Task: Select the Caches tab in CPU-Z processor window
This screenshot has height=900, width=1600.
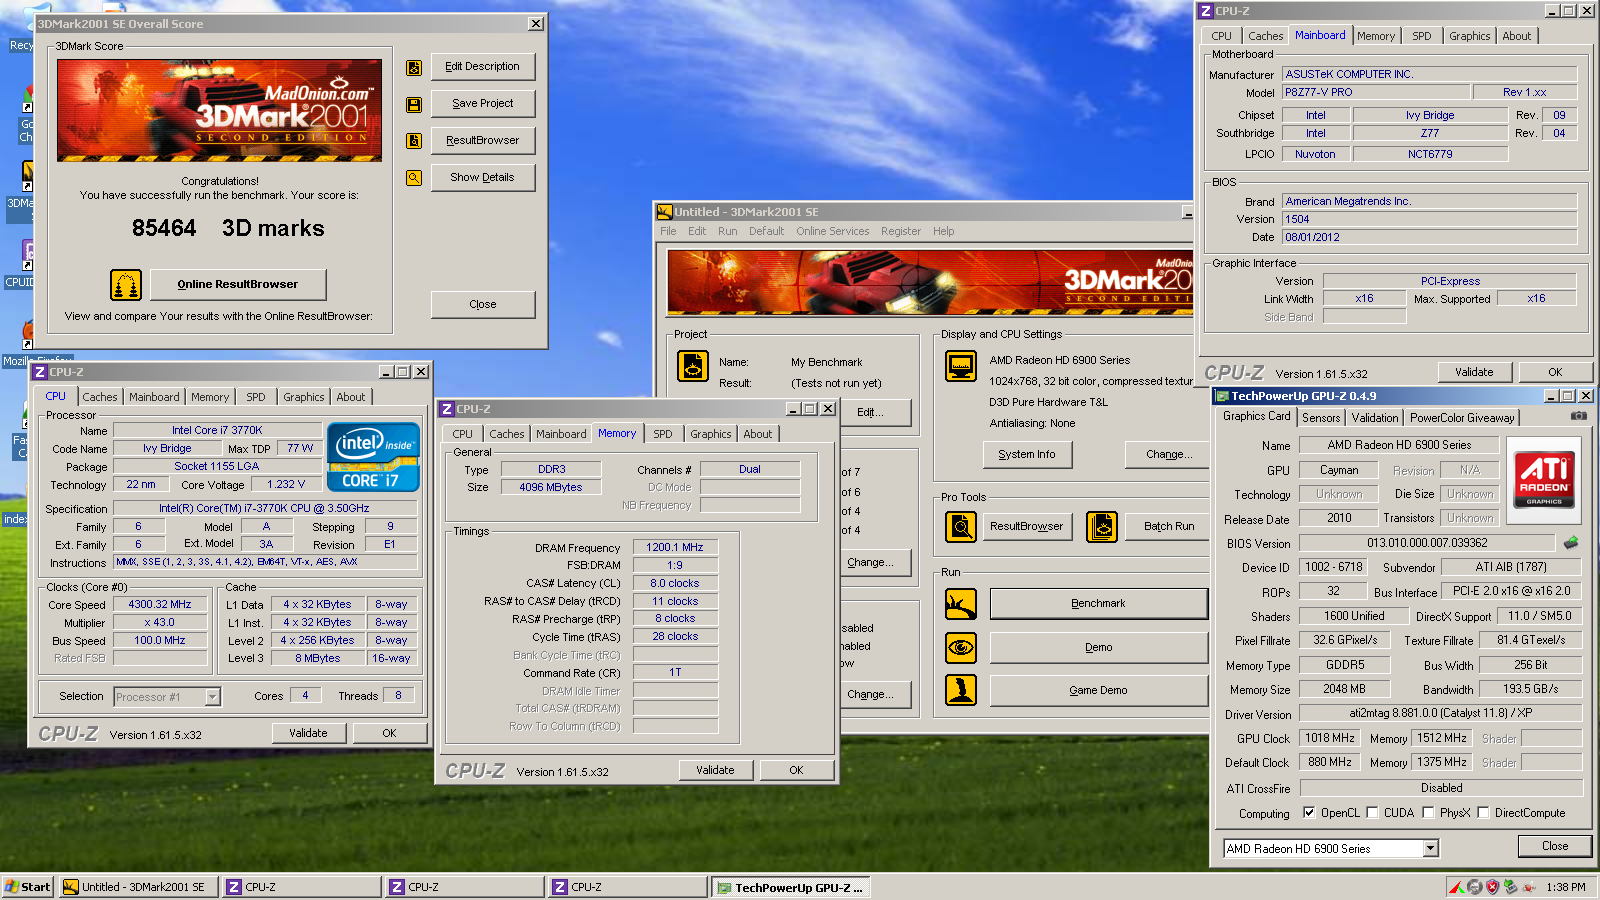Action: (100, 397)
